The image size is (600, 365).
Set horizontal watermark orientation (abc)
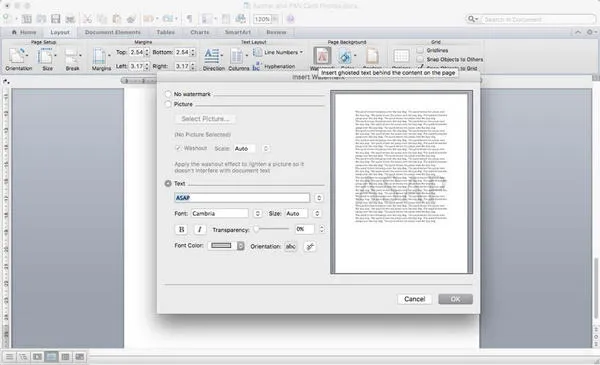coord(290,246)
